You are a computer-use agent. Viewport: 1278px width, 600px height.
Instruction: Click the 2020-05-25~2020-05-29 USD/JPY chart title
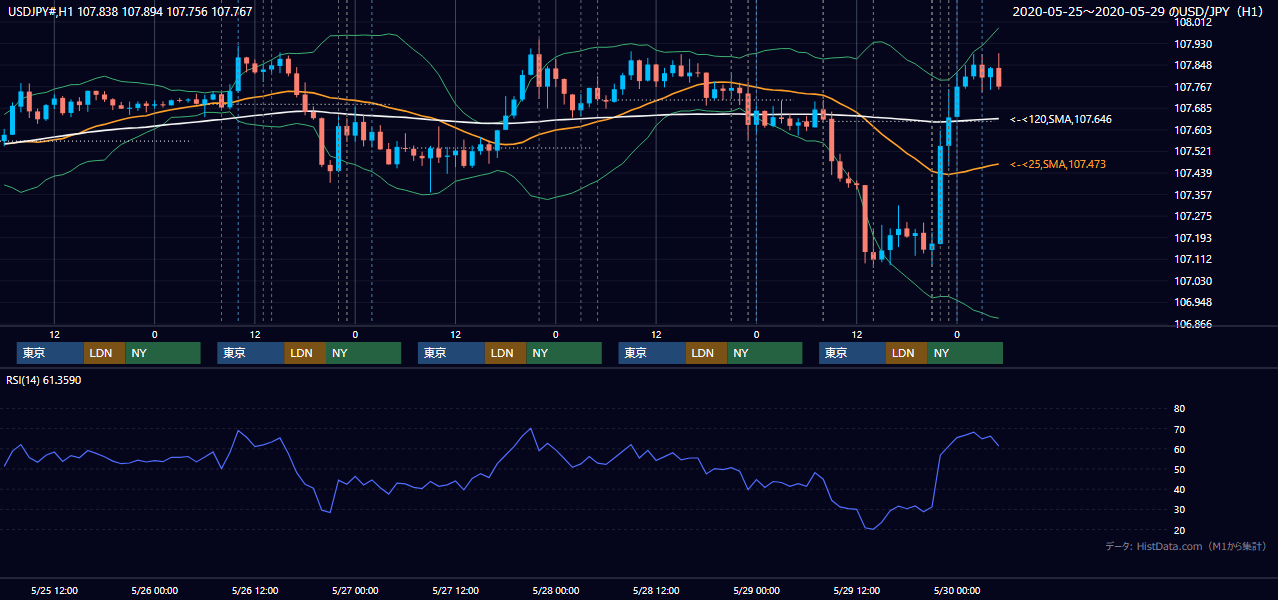(x=1140, y=12)
